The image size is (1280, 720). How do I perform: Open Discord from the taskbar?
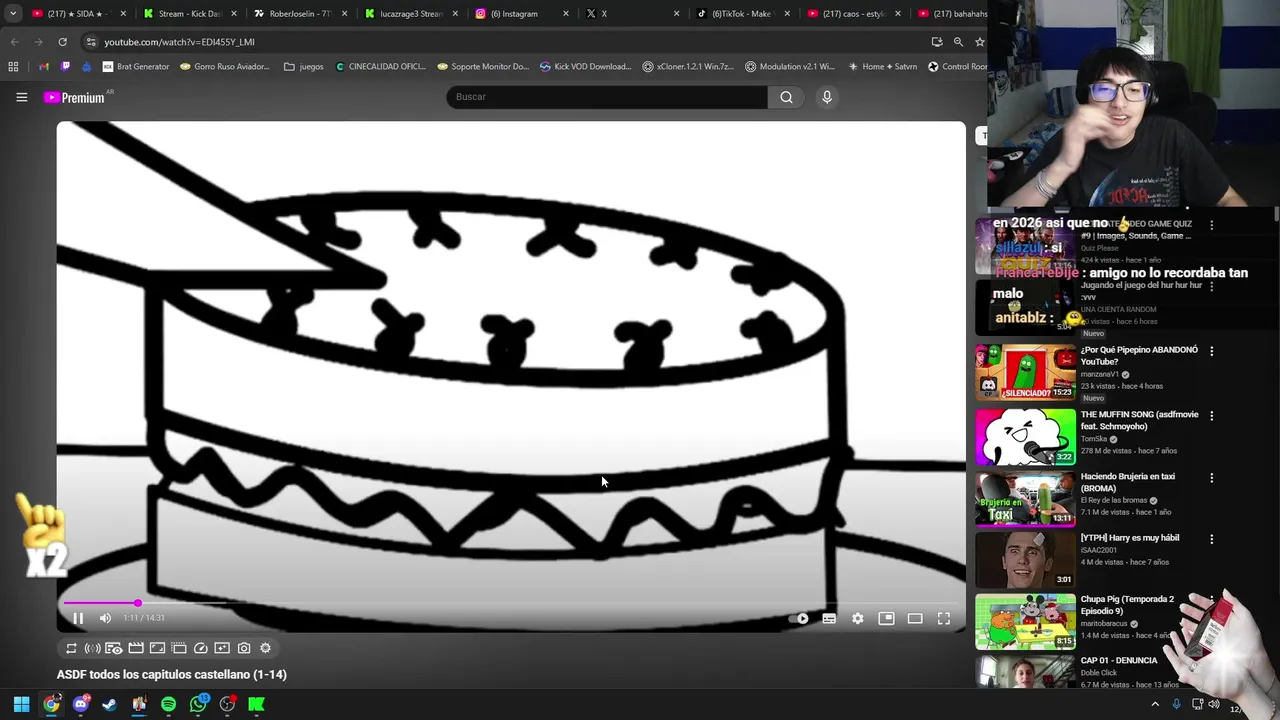point(81,704)
